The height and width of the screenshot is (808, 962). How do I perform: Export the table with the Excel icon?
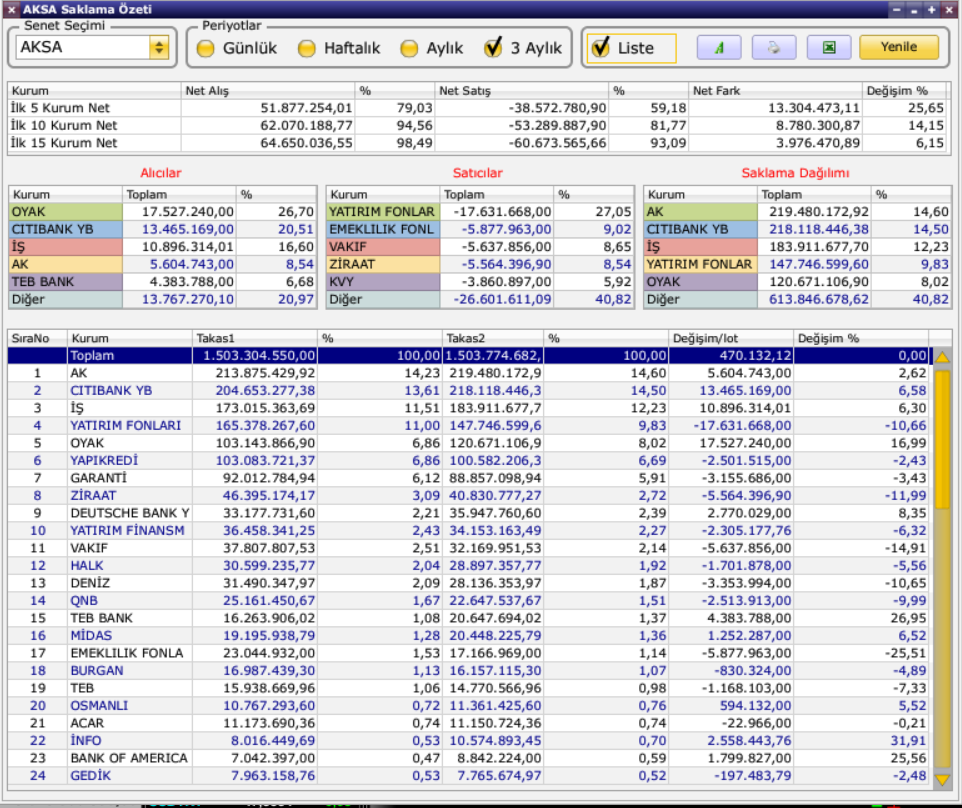coord(829,47)
